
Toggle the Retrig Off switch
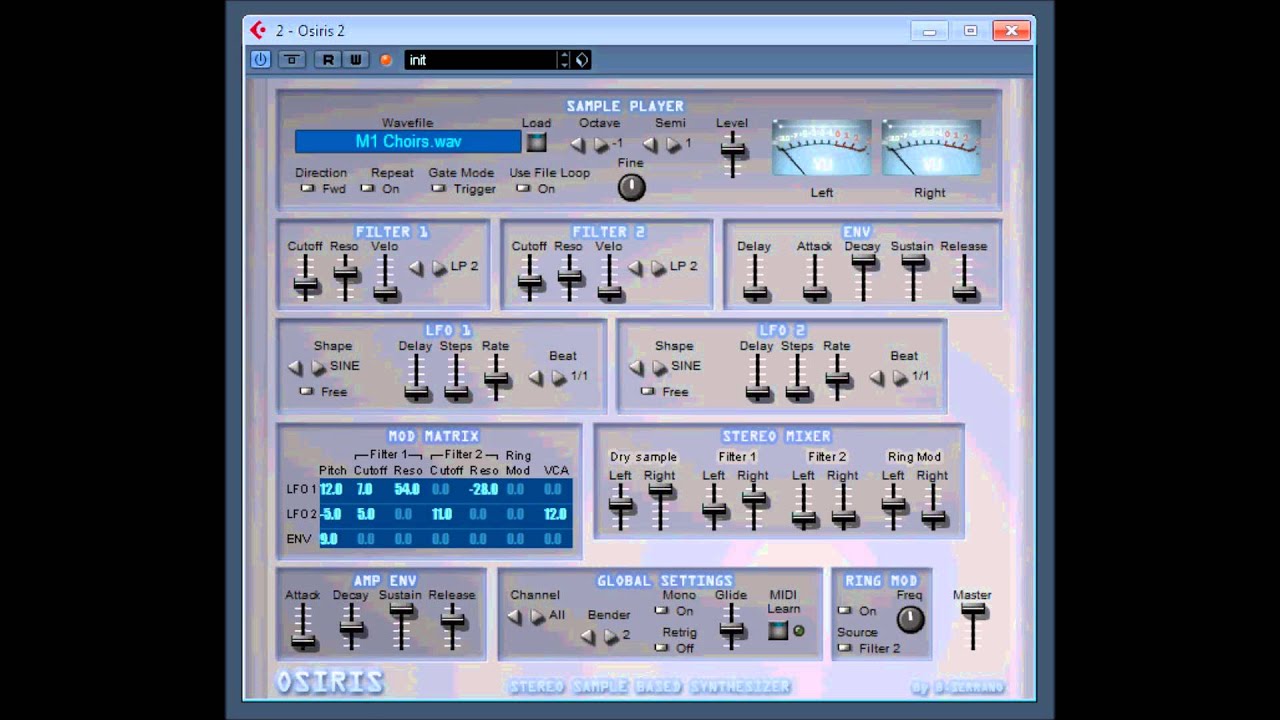click(x=662, y=648)
